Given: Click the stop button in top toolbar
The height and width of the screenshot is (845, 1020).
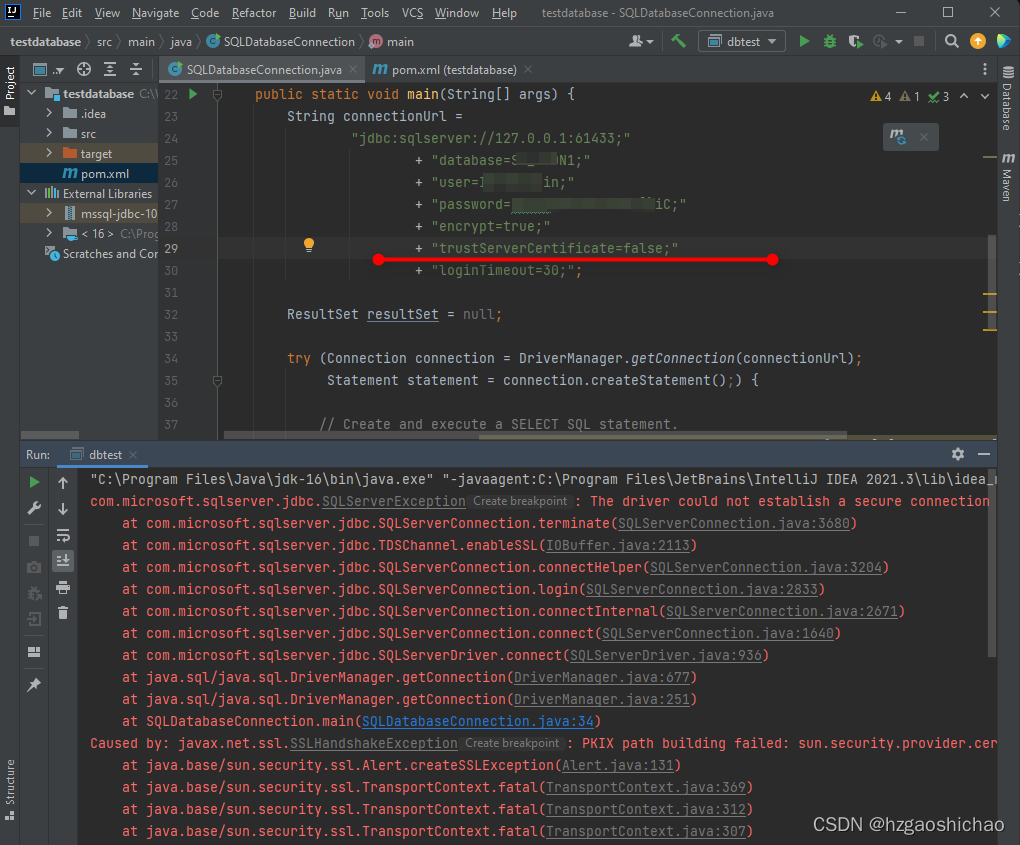Looking at the screenshot, I should (x=919, y=42).
